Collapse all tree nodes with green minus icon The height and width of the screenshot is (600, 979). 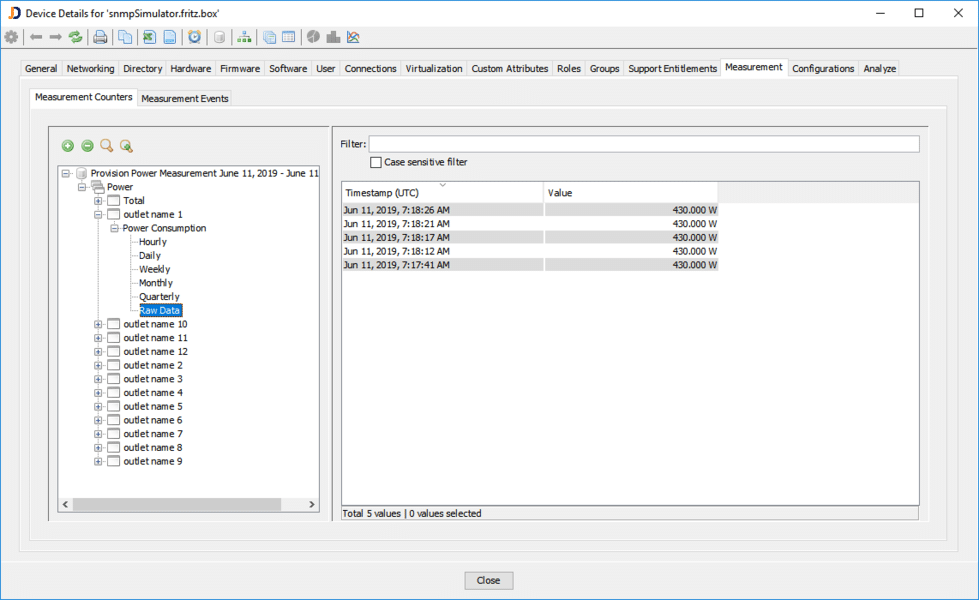[x=87, y=146]
